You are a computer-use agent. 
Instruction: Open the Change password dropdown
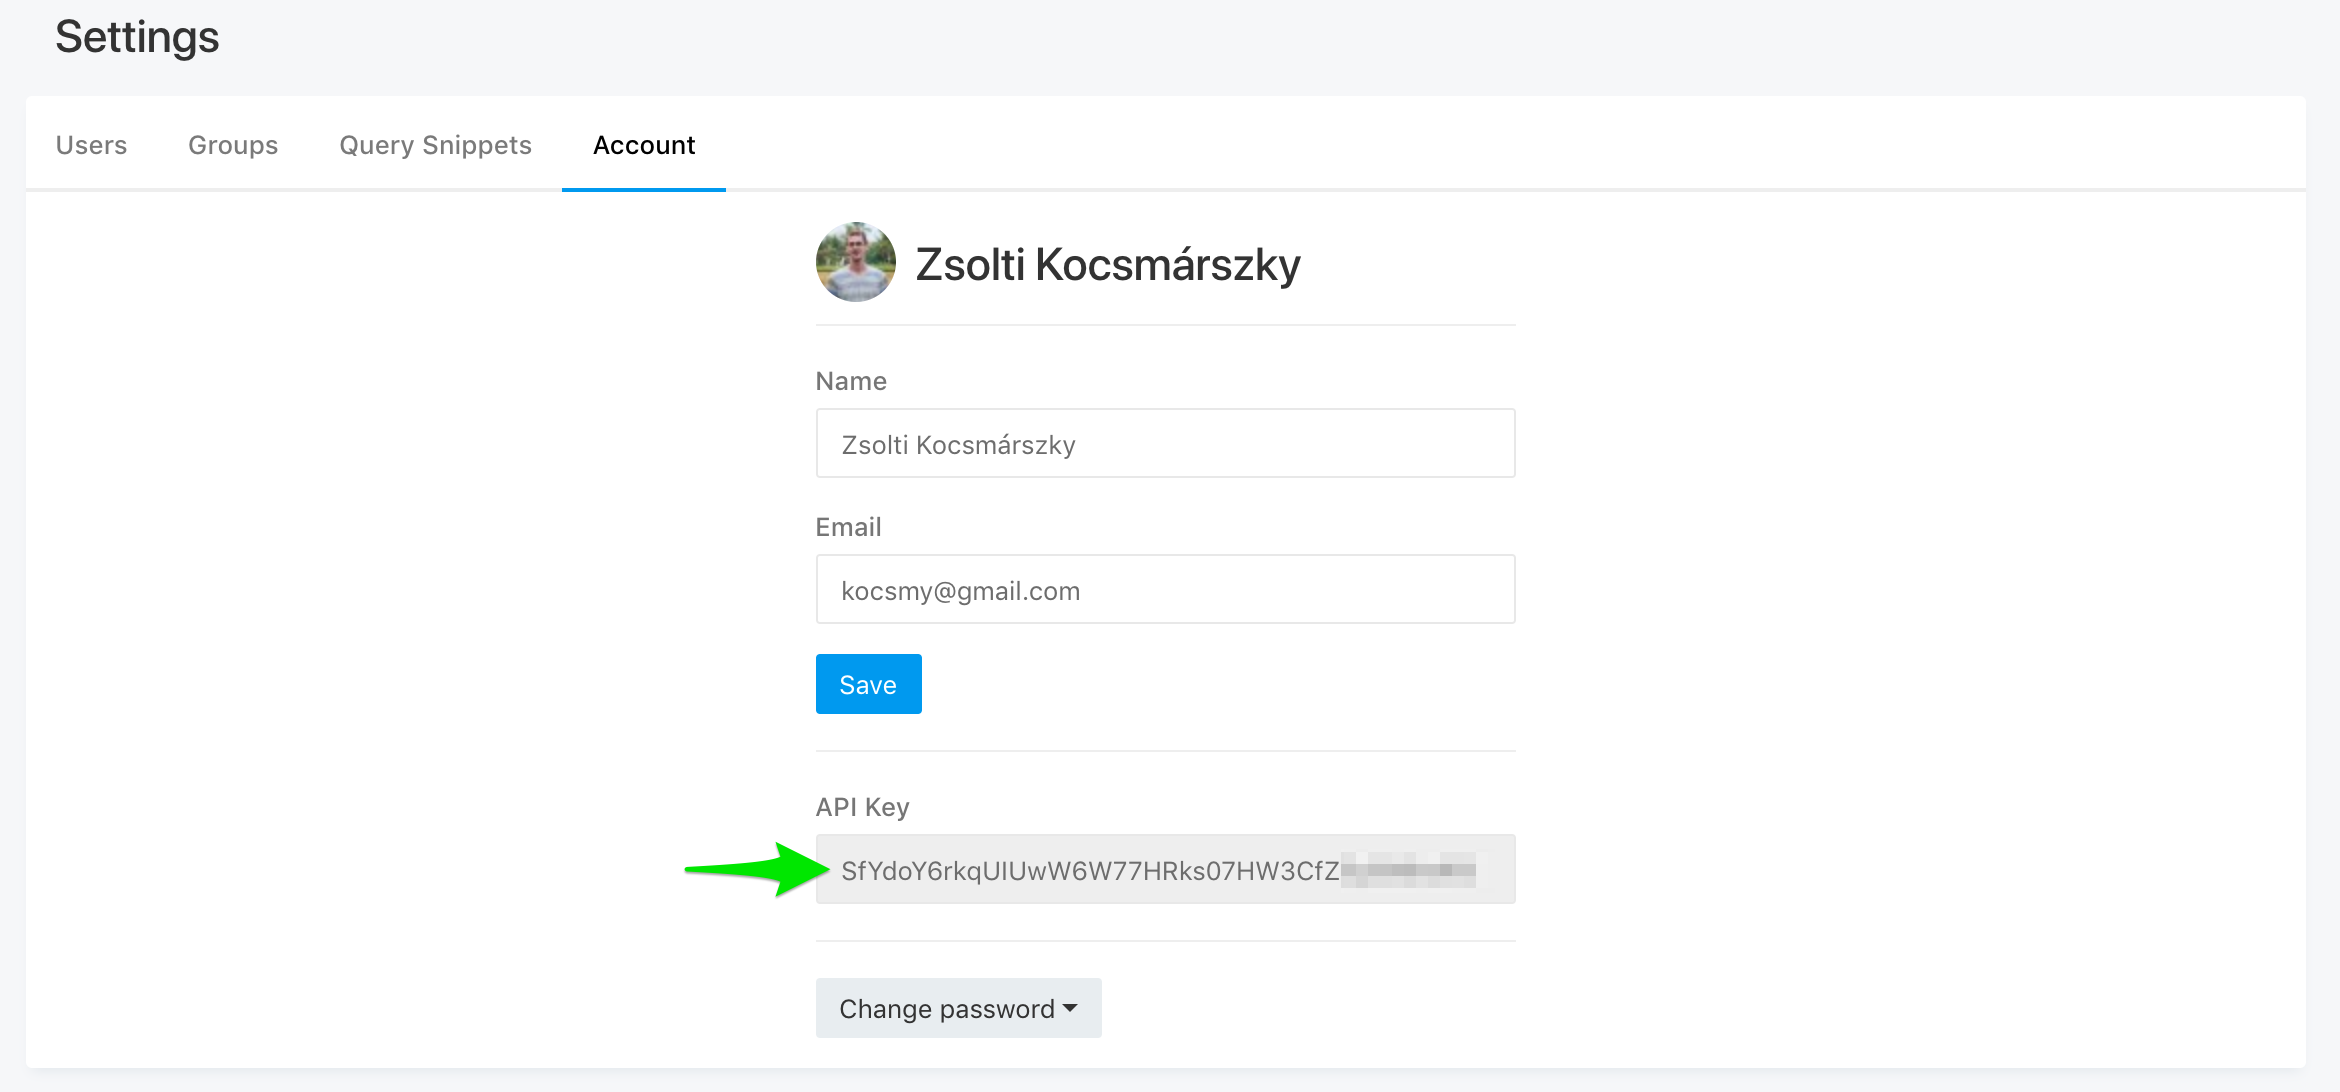[958, 1008]
